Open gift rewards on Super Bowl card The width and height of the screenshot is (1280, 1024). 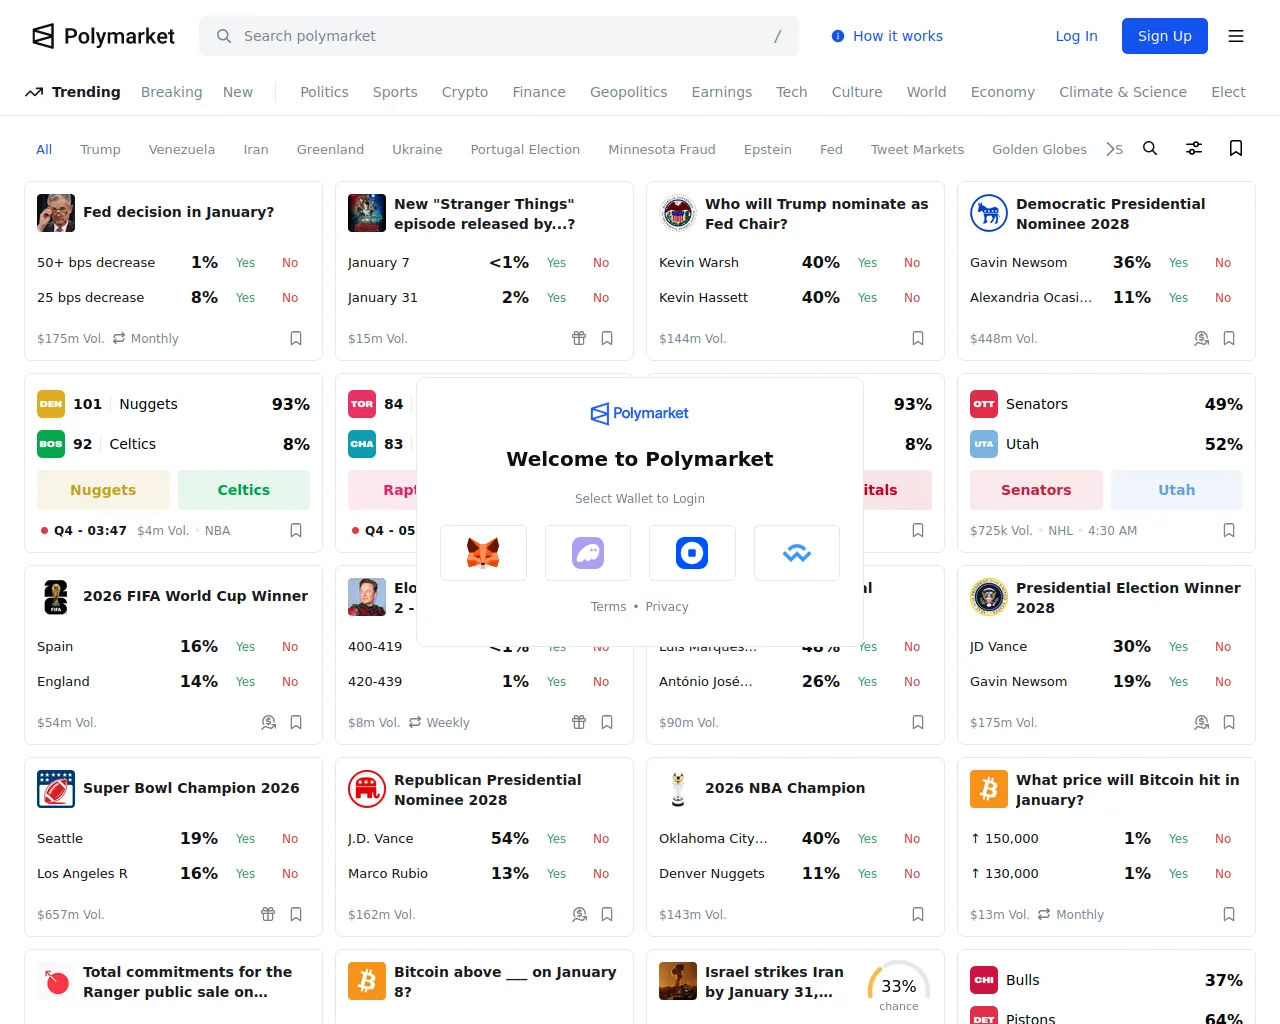coord(268,914)
